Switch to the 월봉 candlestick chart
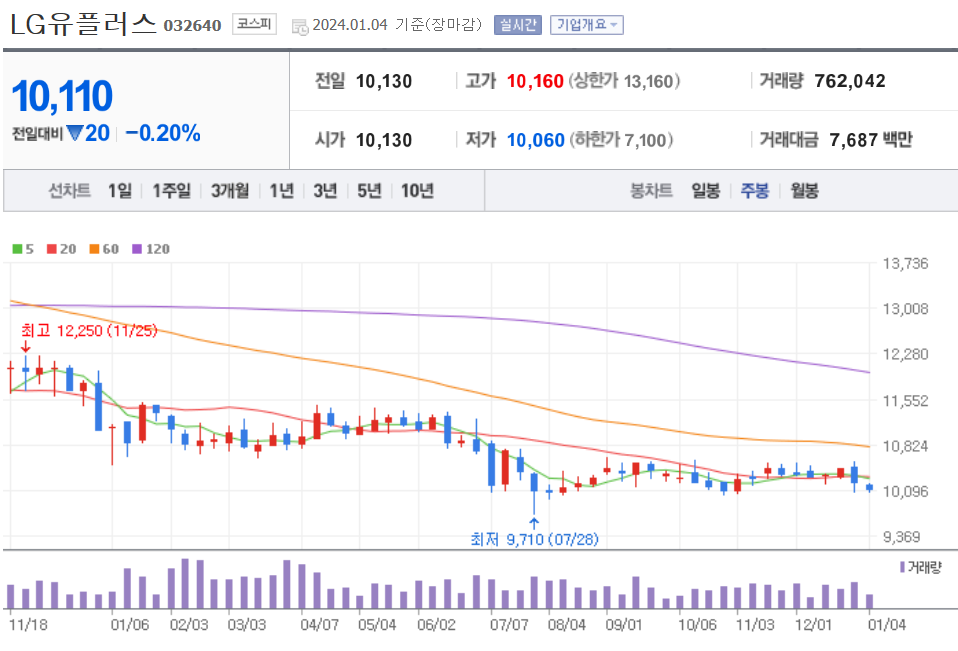This screenshot has width=958, height=651. (x=804, y=191)
